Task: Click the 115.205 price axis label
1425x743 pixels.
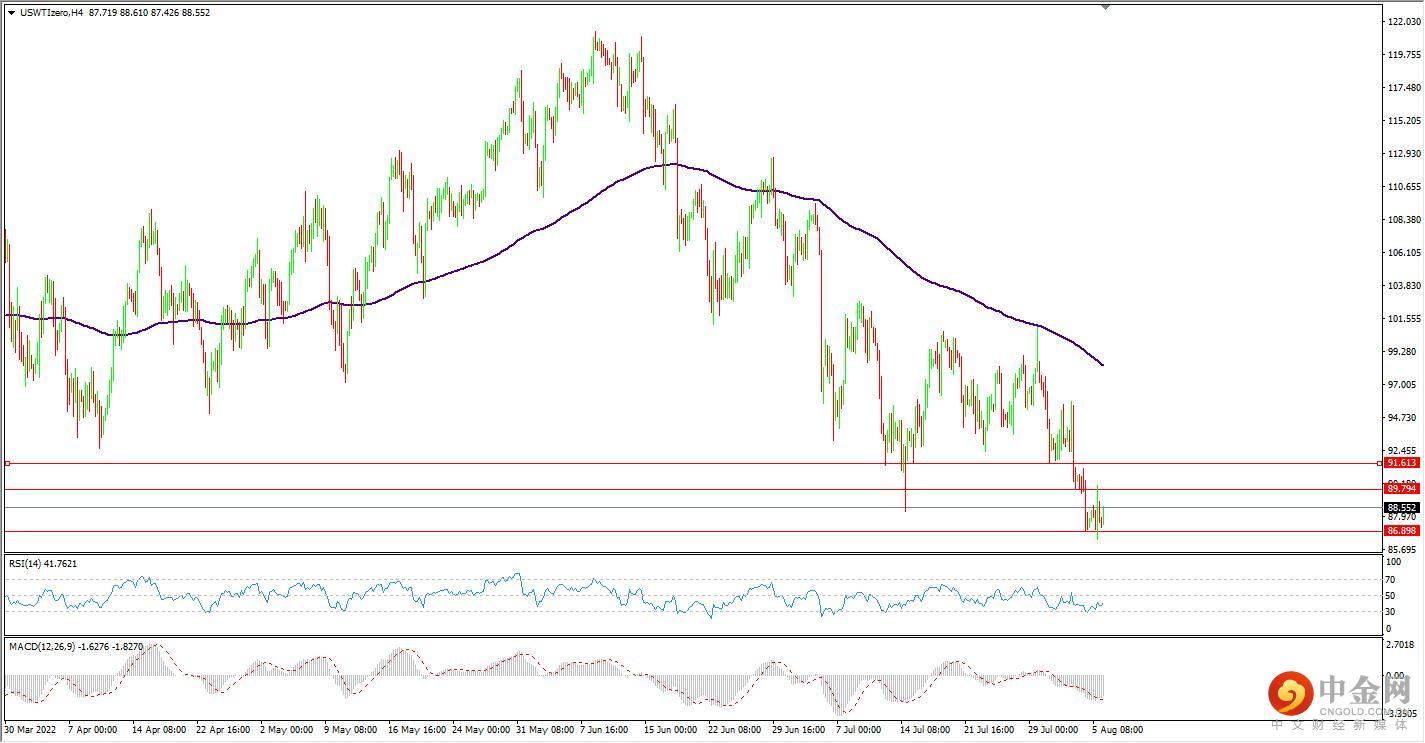Action: tap(1404, 121)
